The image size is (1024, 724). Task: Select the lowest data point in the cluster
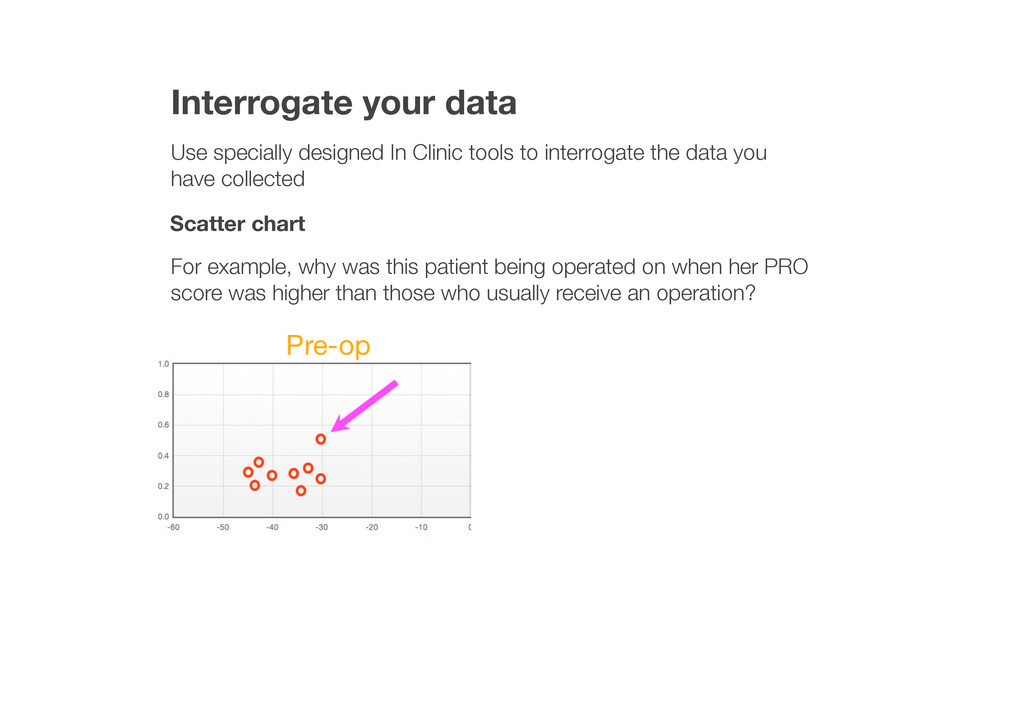(x=301, y=491)
